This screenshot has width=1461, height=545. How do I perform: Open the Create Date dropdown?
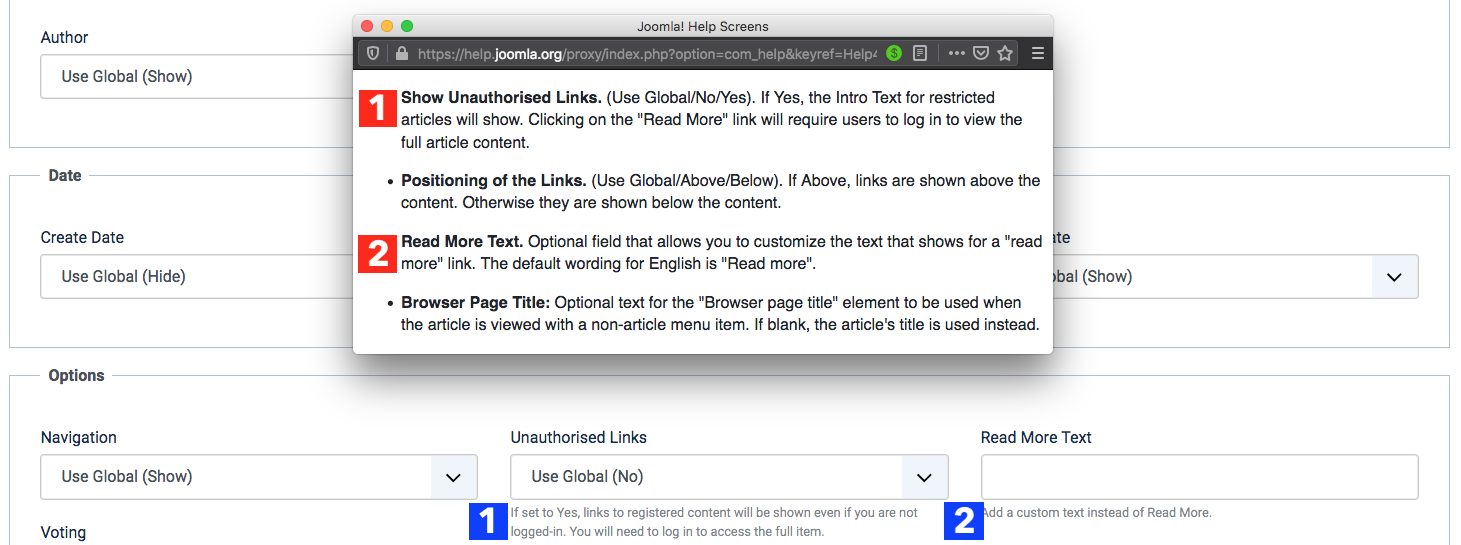197,276
